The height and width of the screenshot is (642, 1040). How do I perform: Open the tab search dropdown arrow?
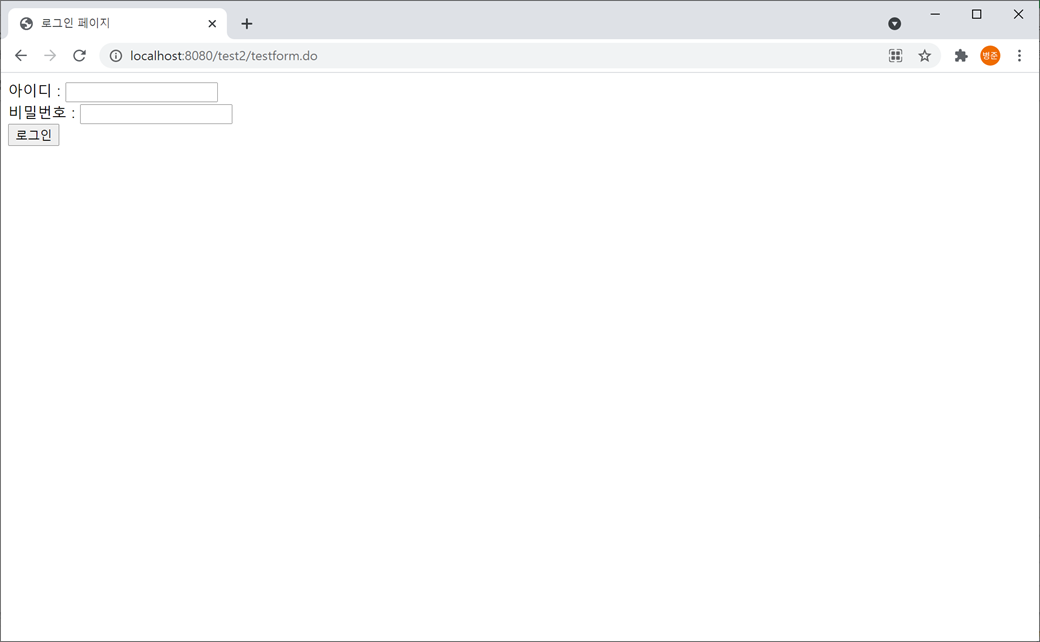(x=895, y=24)
